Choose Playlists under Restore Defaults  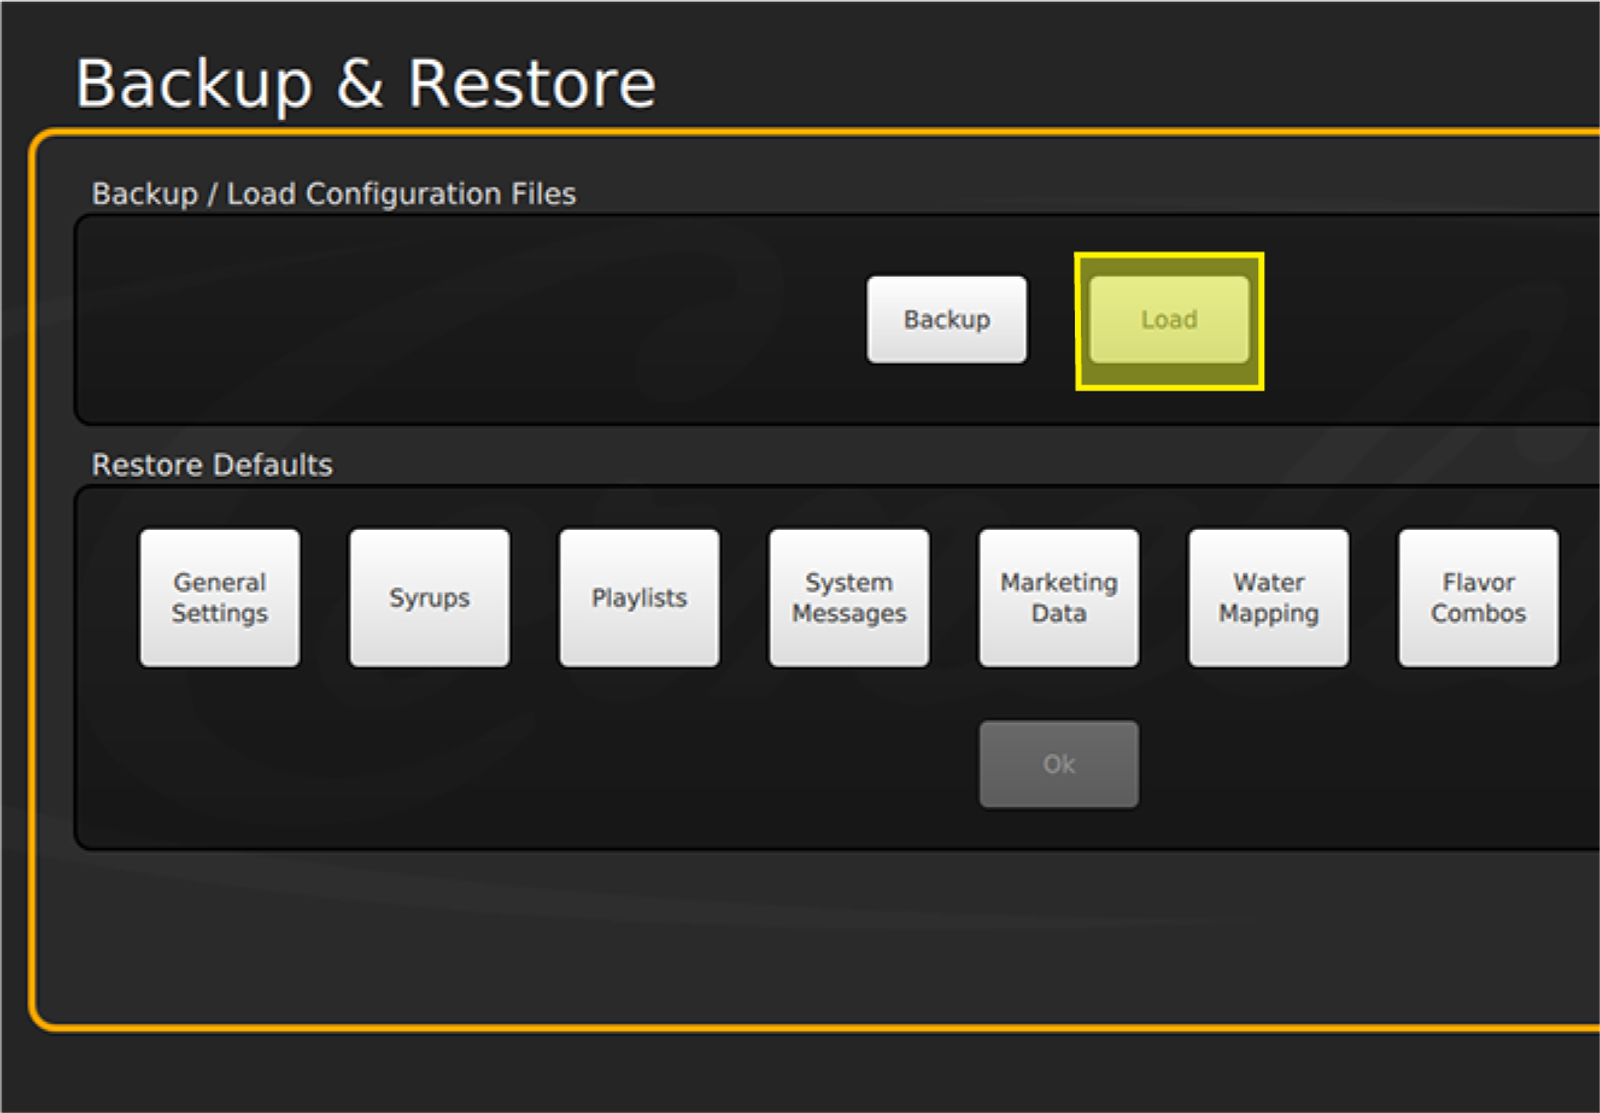[x=639, y=597]
